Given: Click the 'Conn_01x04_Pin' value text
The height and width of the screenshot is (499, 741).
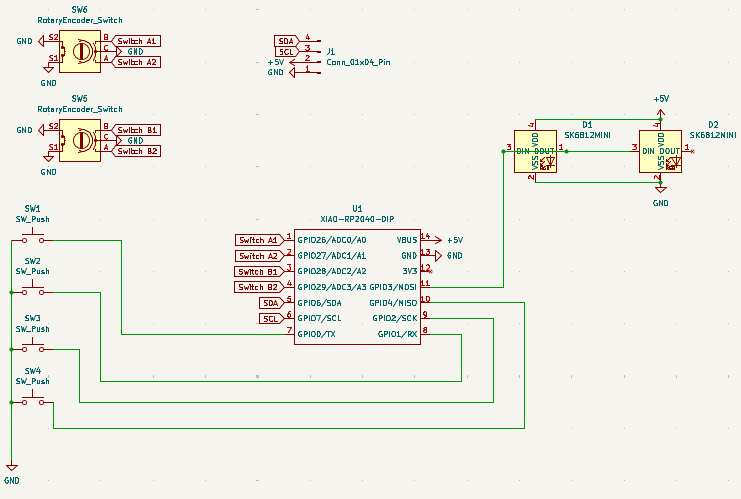Looking at the screenshot, I should (x=358, y=62).
